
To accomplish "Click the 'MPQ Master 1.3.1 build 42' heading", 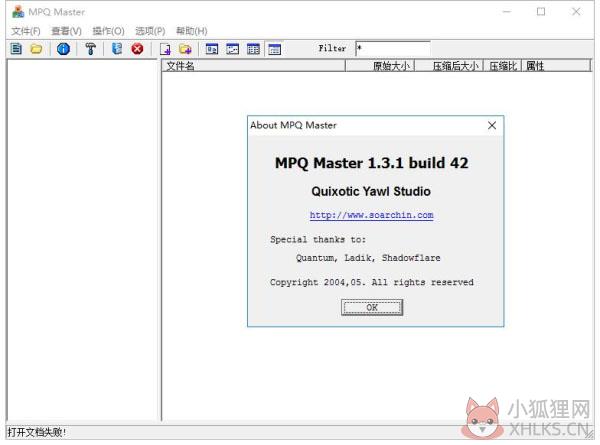I will [x=372, y=163].
